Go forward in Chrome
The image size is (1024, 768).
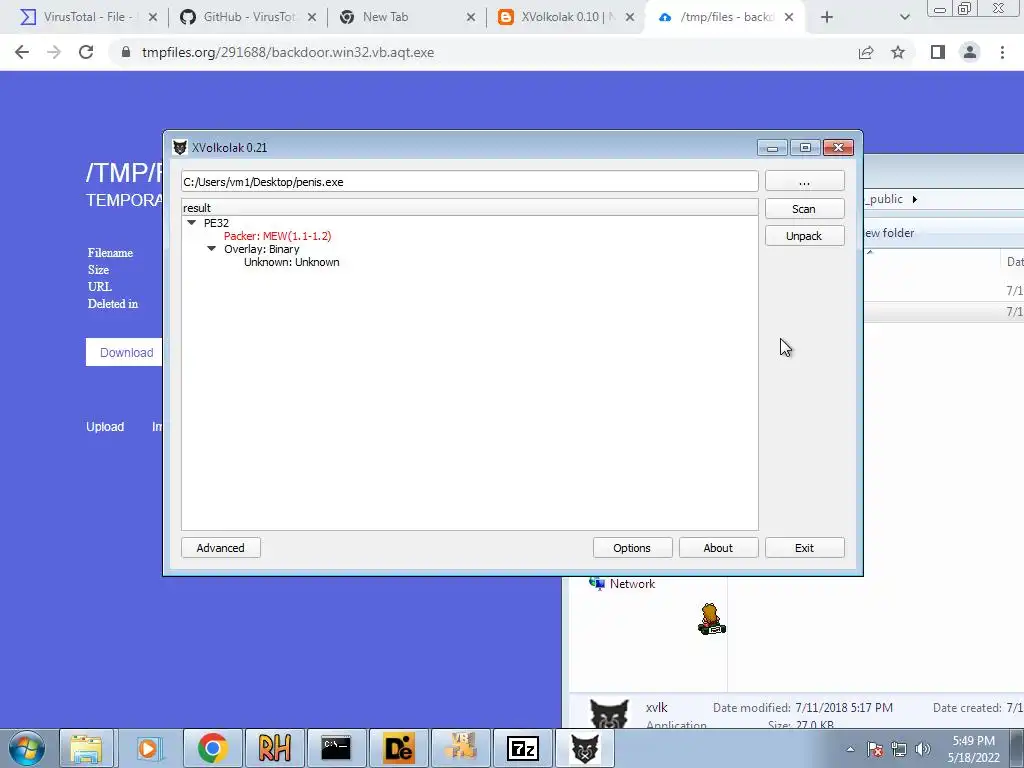pyautogui.click(x=54, y=52)
